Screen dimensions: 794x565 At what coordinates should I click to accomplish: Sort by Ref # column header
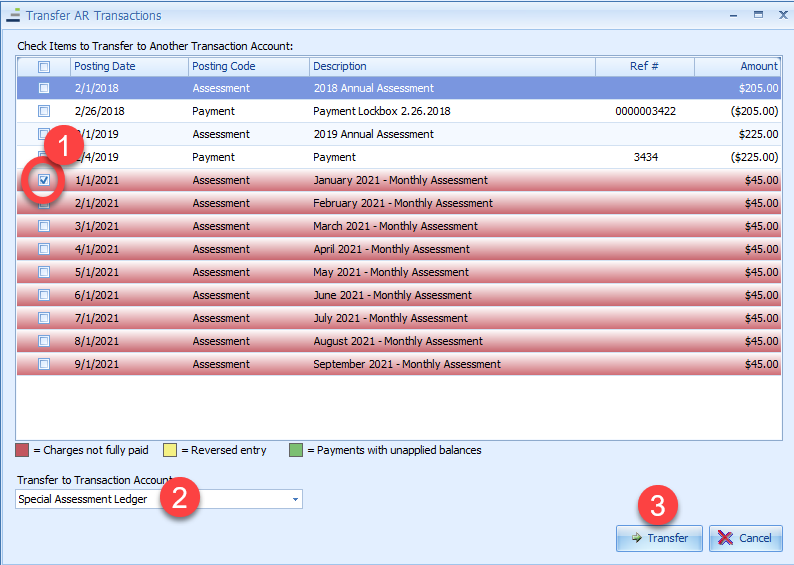click(x=644, y=67)
